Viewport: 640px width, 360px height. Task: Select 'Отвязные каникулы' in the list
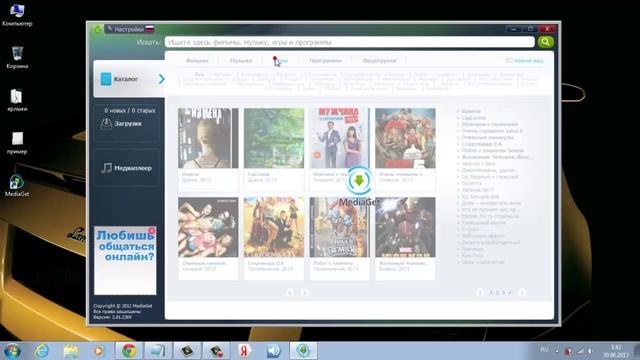click(x=487, y=138)
